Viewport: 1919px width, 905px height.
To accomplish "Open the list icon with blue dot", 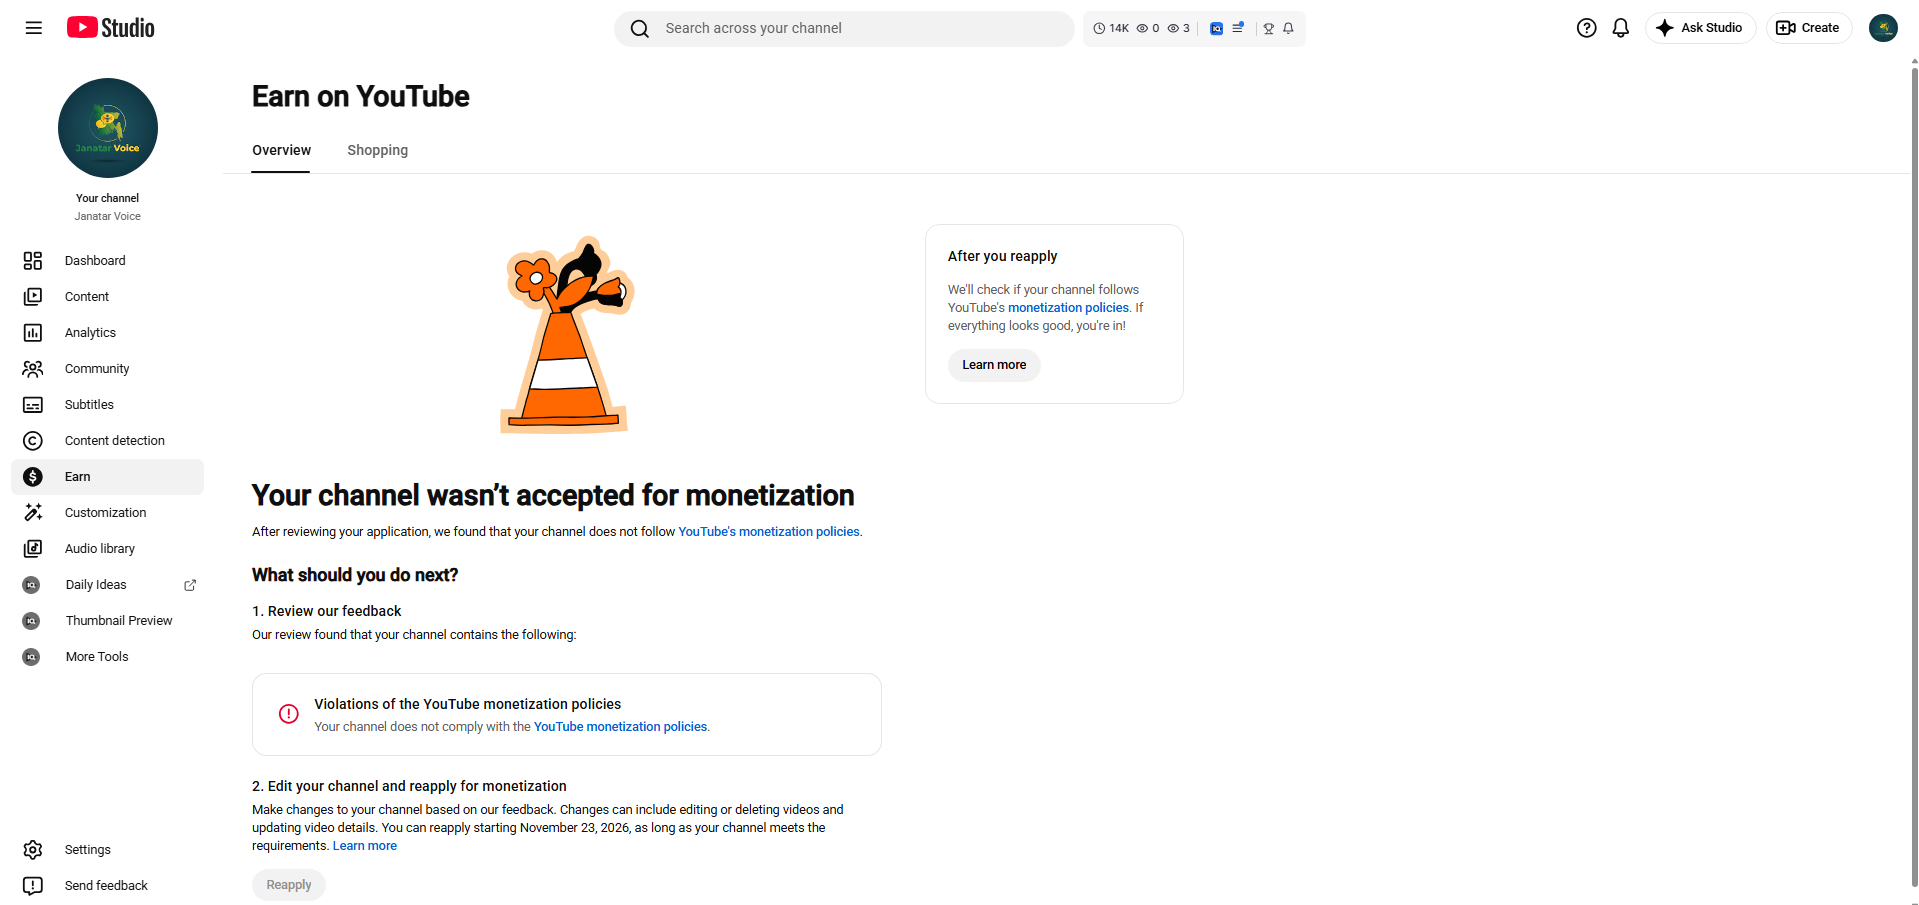I will coord(1238,28).
